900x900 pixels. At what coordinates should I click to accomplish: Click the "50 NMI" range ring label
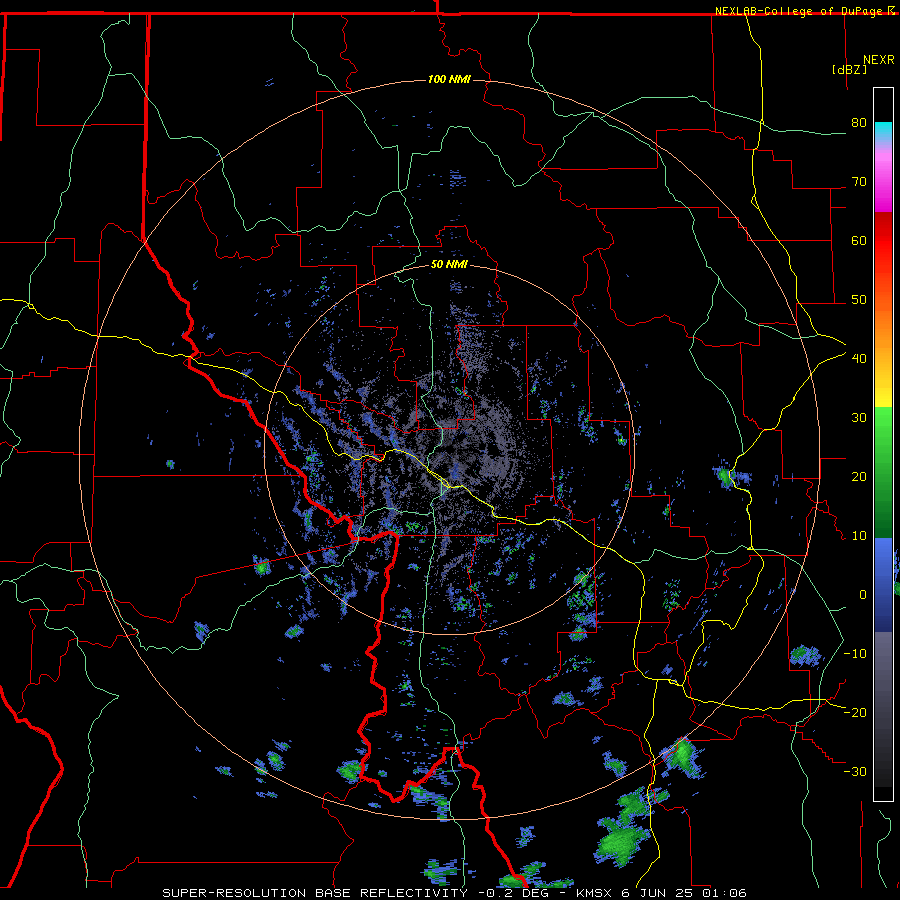pyautogui.click(x=449, y=265)
